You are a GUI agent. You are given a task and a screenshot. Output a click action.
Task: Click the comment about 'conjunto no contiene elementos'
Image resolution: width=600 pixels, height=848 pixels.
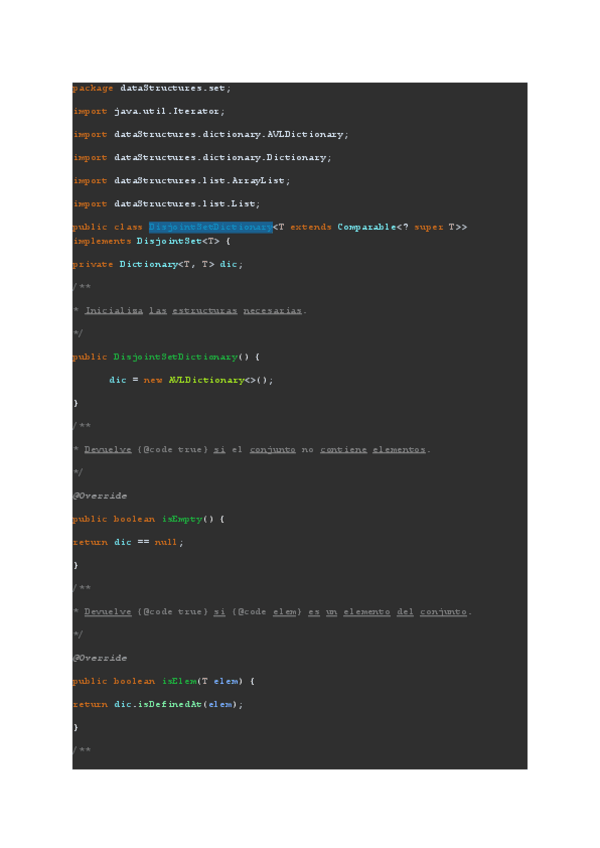[254, 449]
